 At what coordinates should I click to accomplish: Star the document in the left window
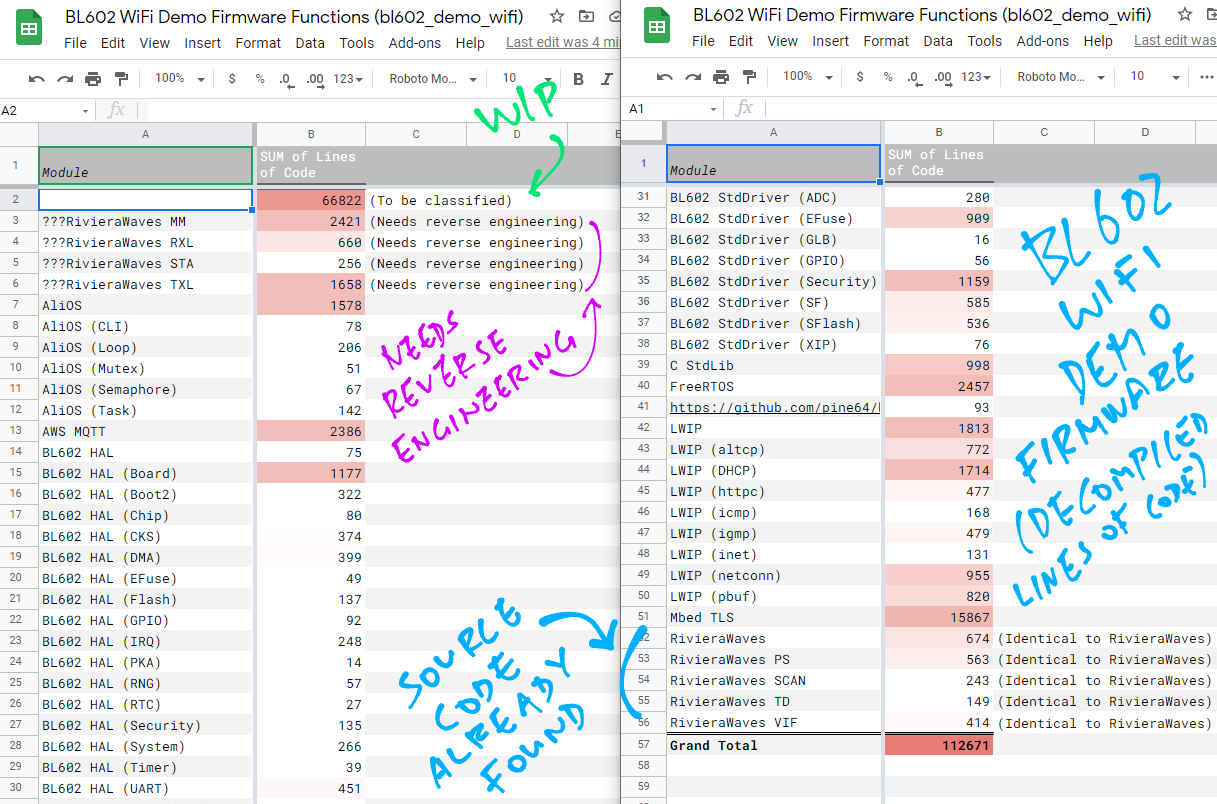[x=557, y=16]
